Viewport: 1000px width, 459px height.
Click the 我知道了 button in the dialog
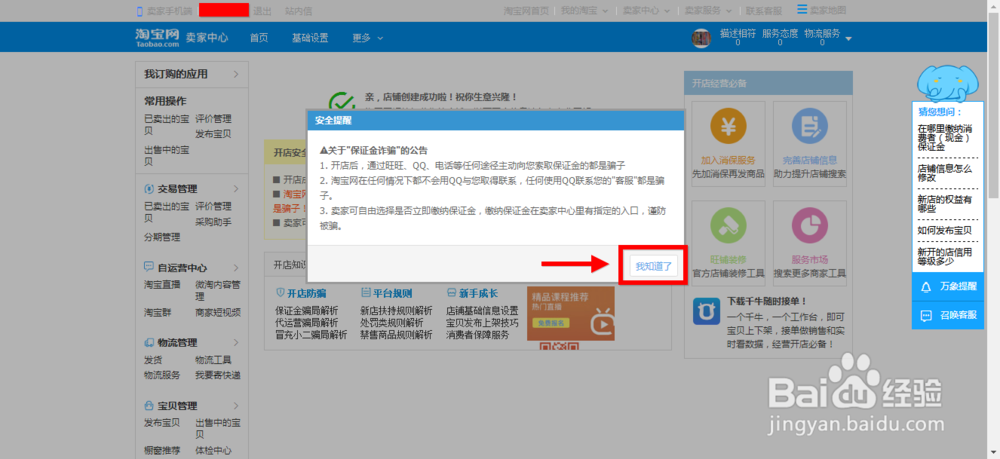(654, 266)
